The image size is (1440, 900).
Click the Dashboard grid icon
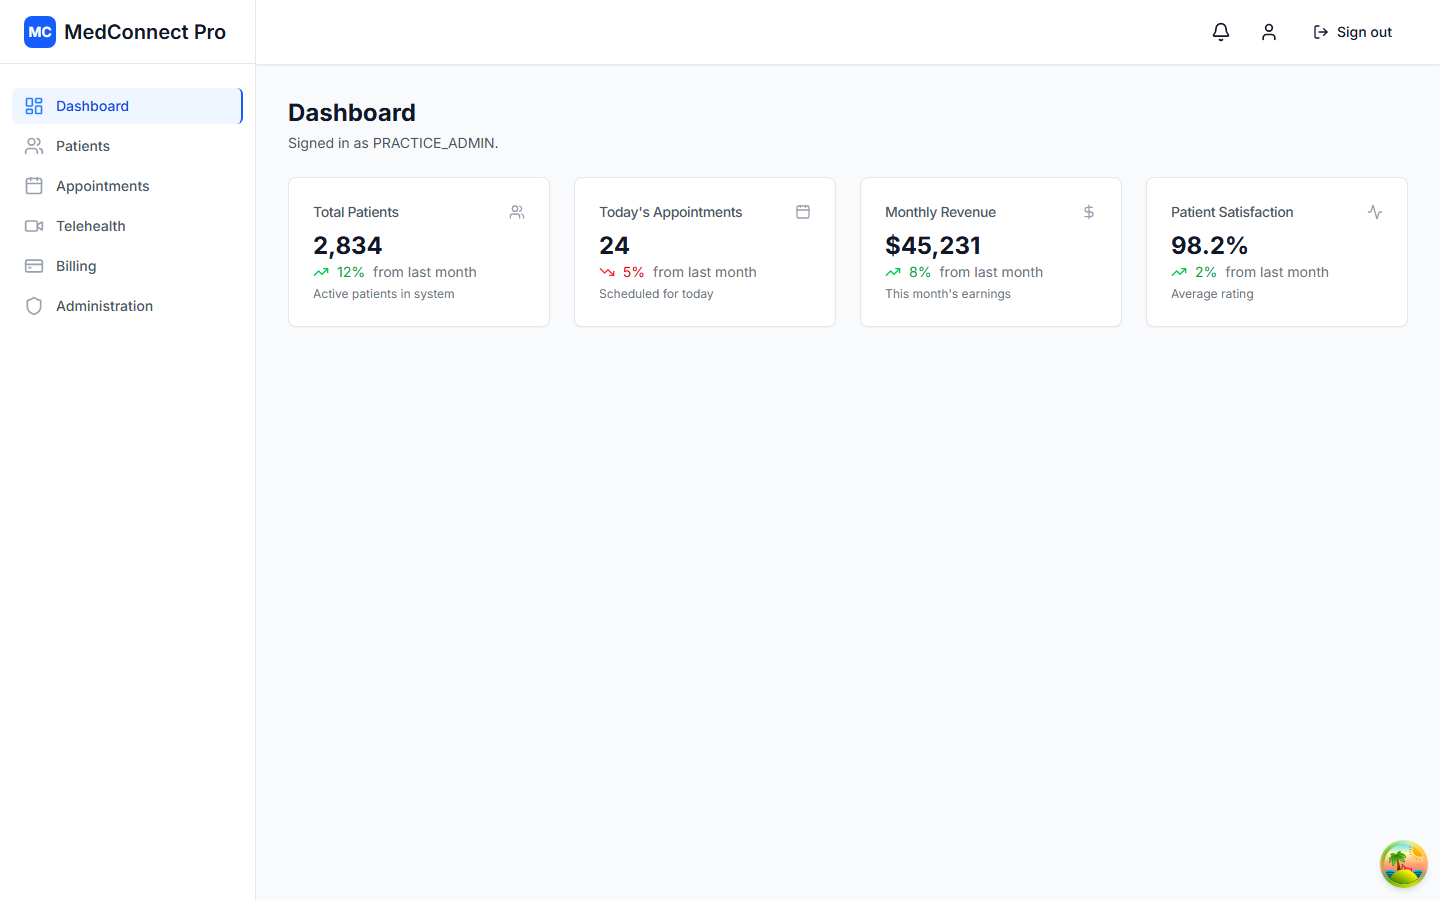[34, 106]
